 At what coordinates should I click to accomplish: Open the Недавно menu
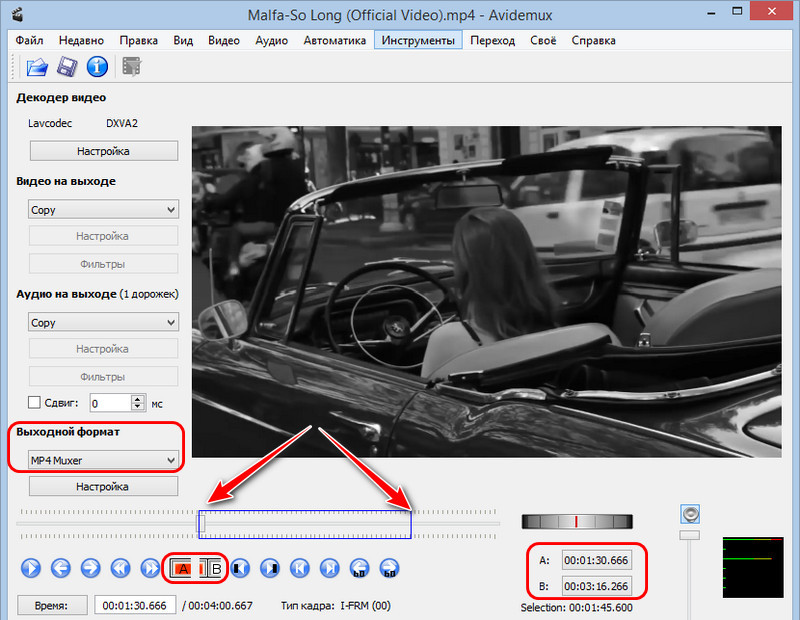point(81,40)
